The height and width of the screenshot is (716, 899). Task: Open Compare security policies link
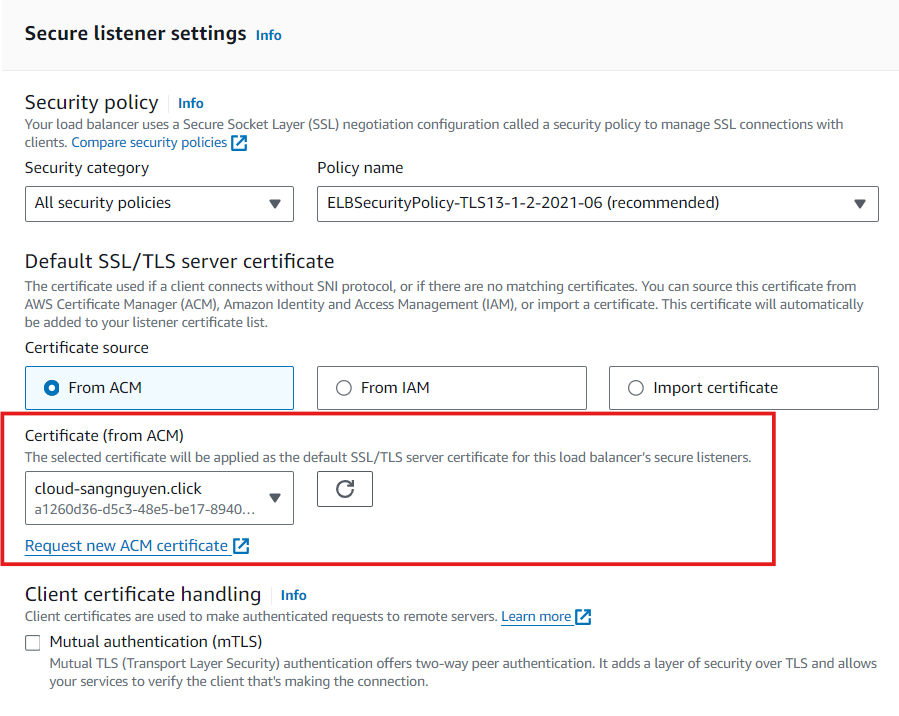pos(149,143)
